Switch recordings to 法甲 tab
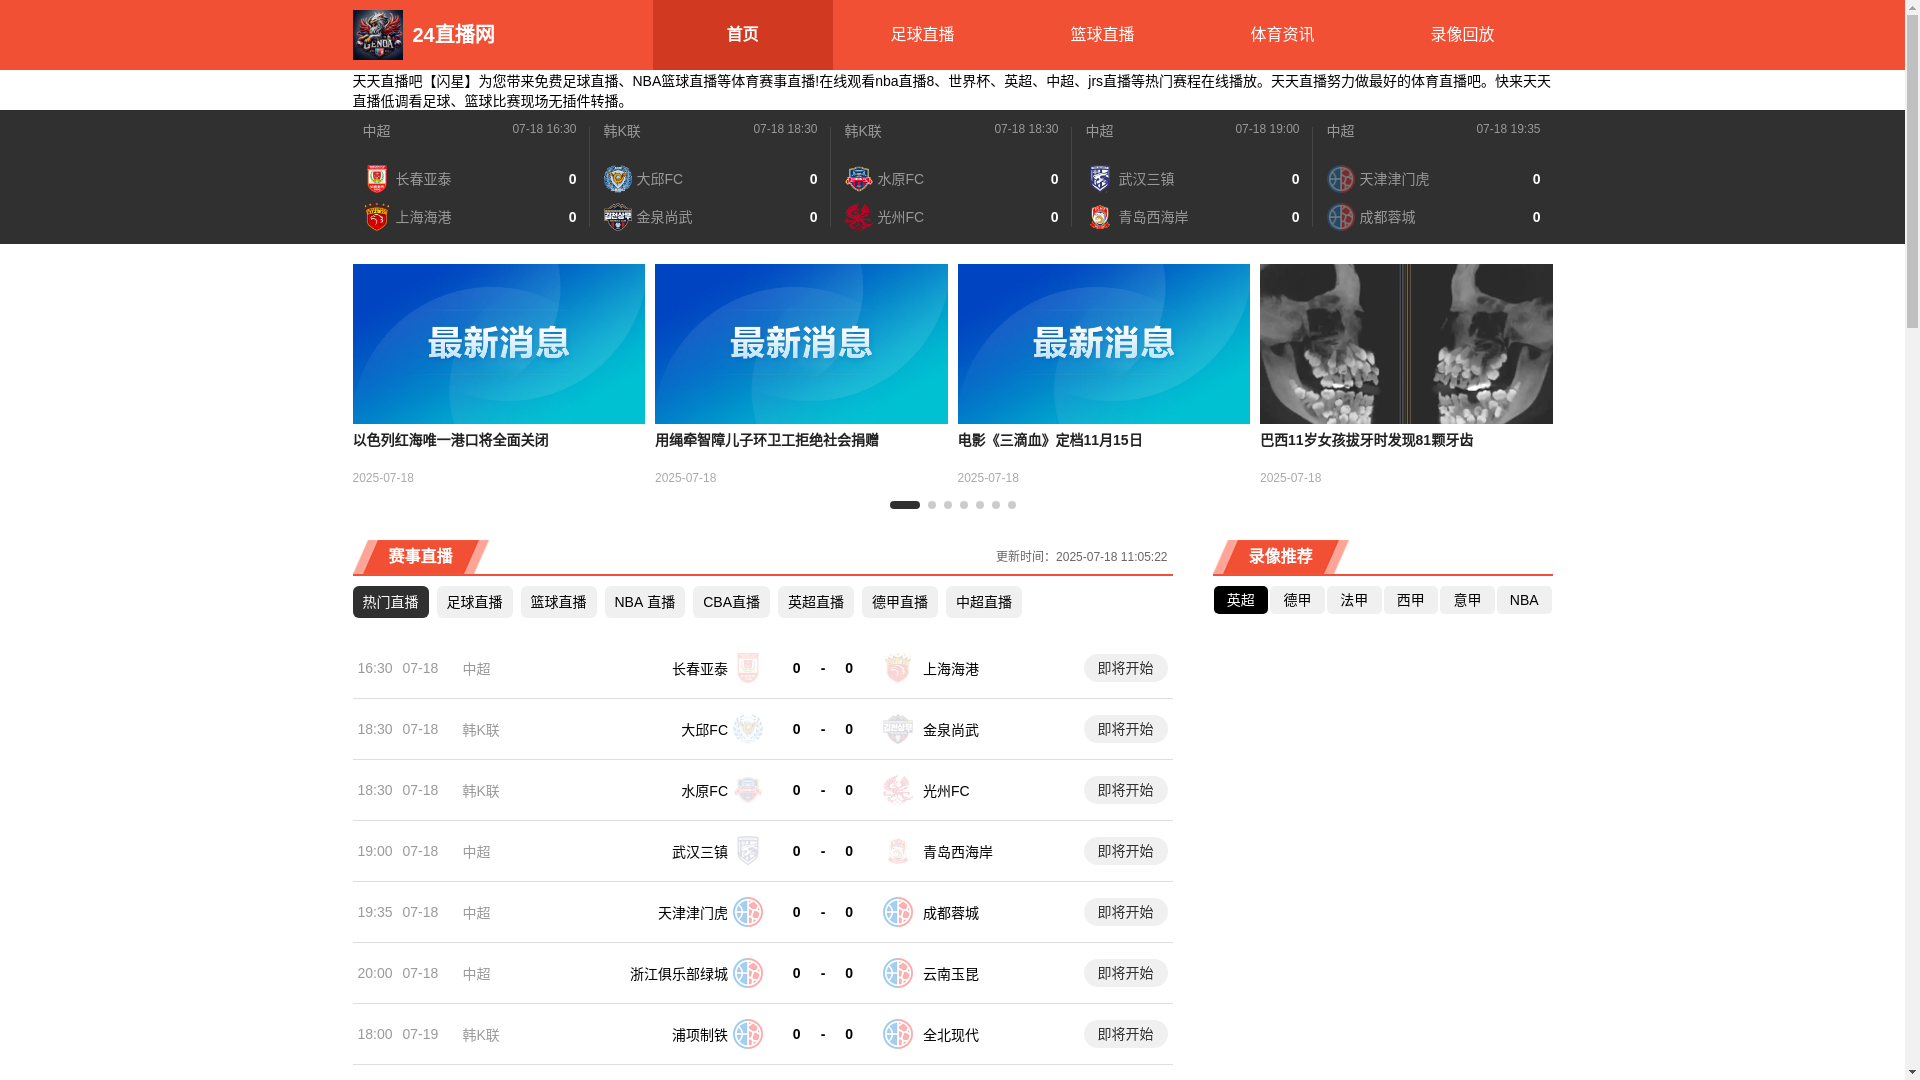Screen dimensions: 1920x1080 (x=1354, y=600)
